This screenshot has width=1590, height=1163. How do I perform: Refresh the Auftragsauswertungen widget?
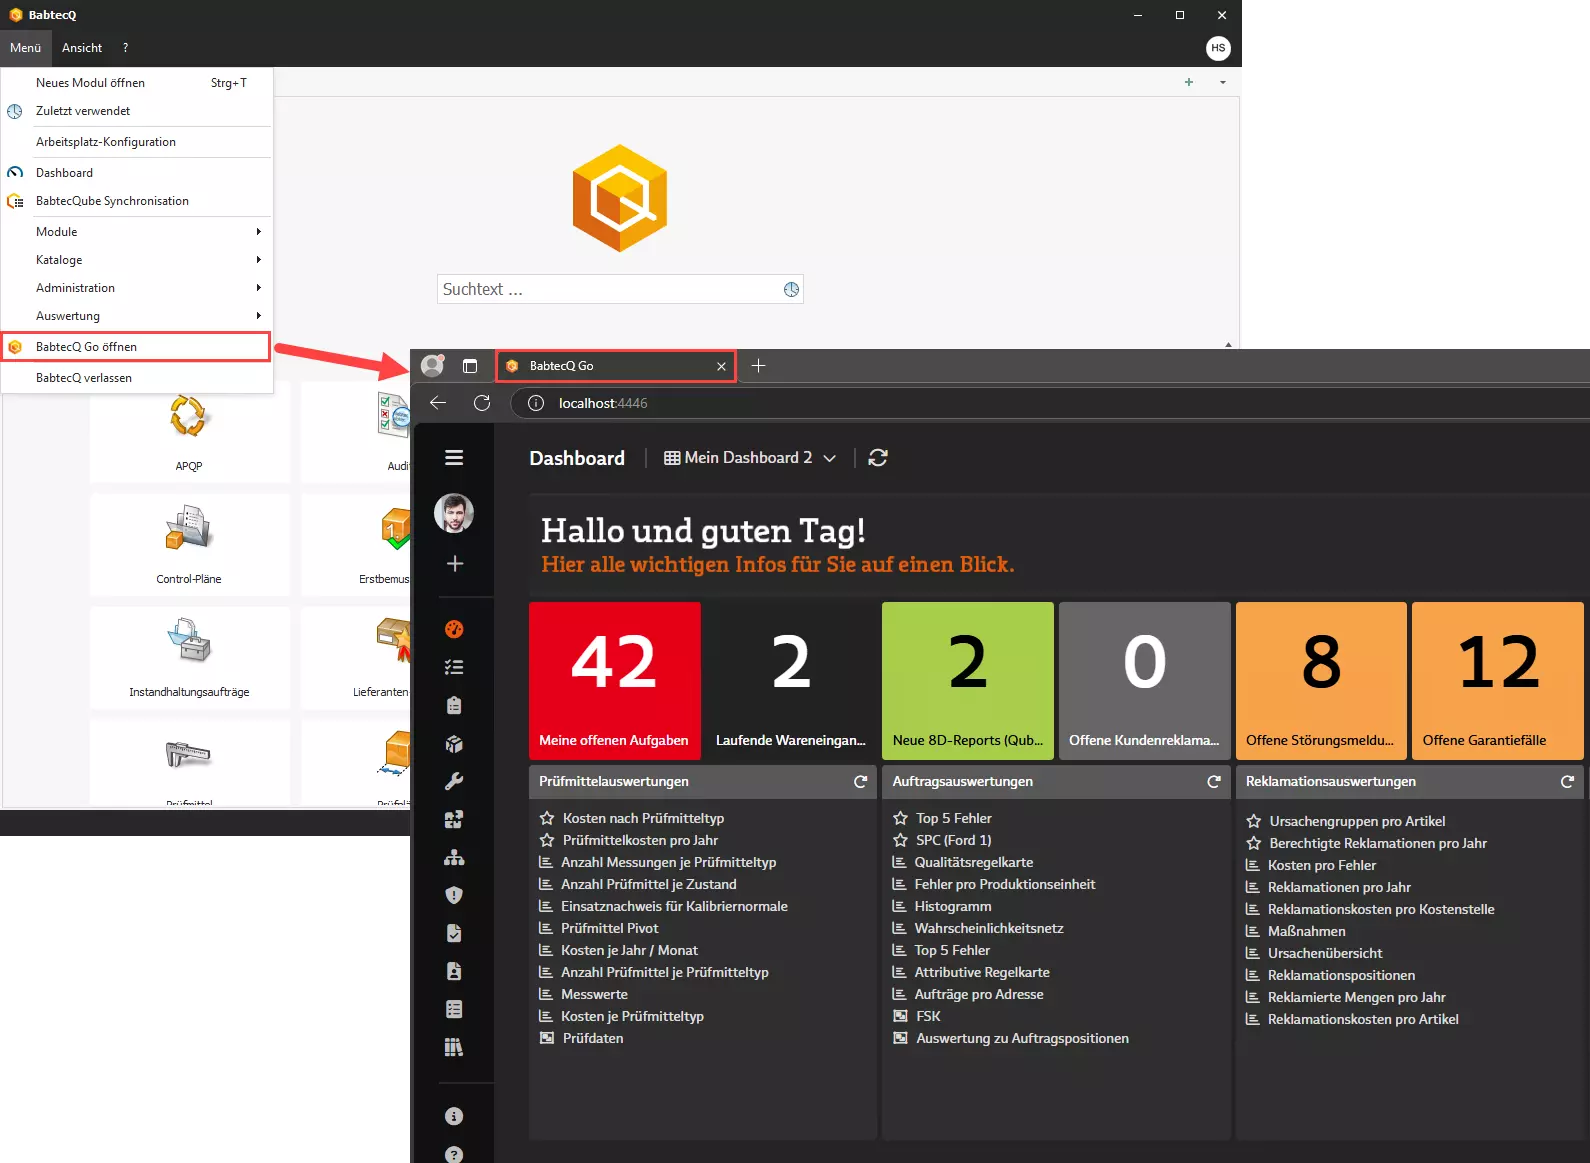[x=1214, y=782]
